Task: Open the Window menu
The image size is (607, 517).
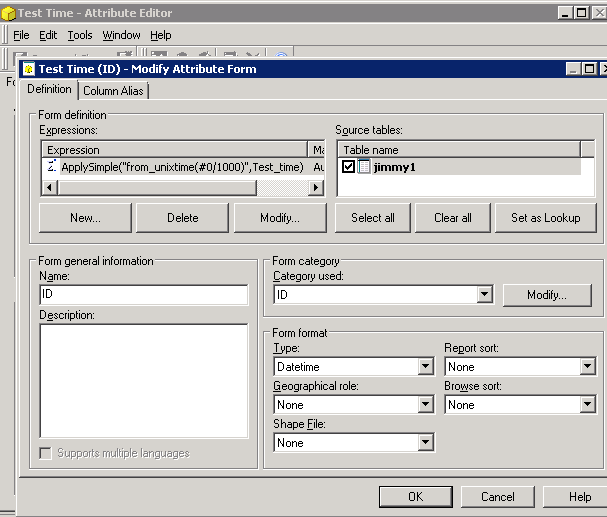Action: (121, 35)
